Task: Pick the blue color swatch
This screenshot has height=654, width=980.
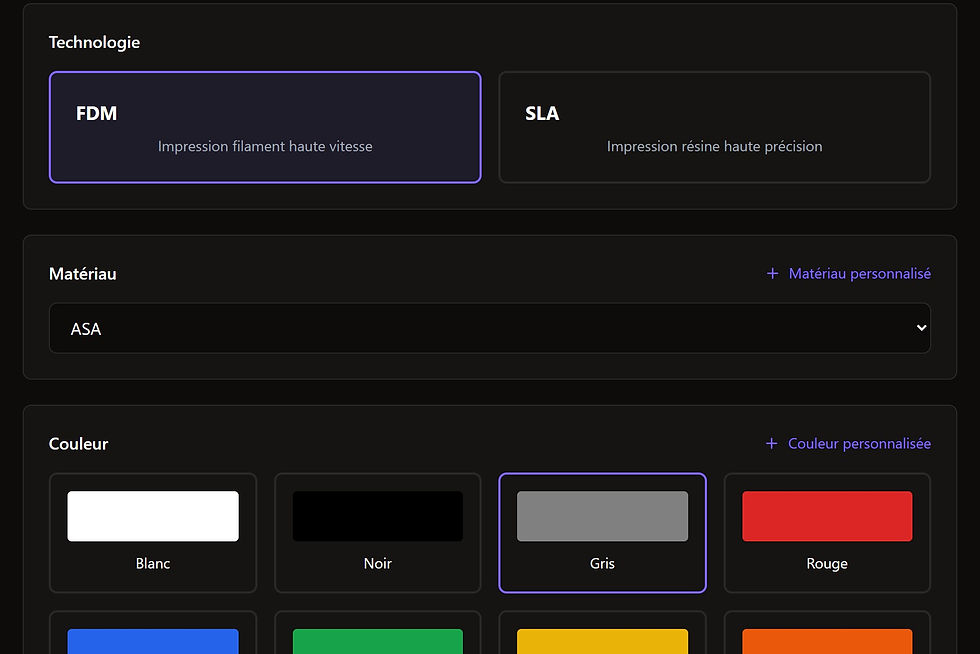Action: point(153,633)
